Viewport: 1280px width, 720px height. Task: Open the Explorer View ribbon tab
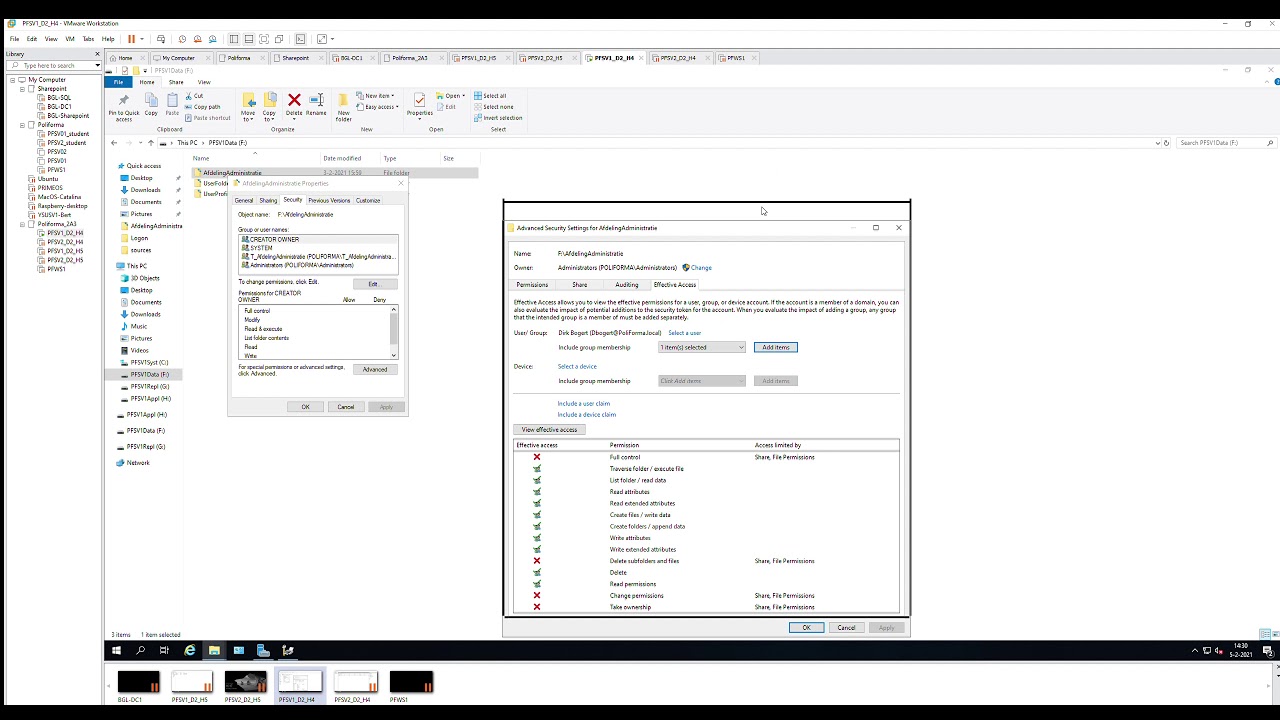pos(204,82)
